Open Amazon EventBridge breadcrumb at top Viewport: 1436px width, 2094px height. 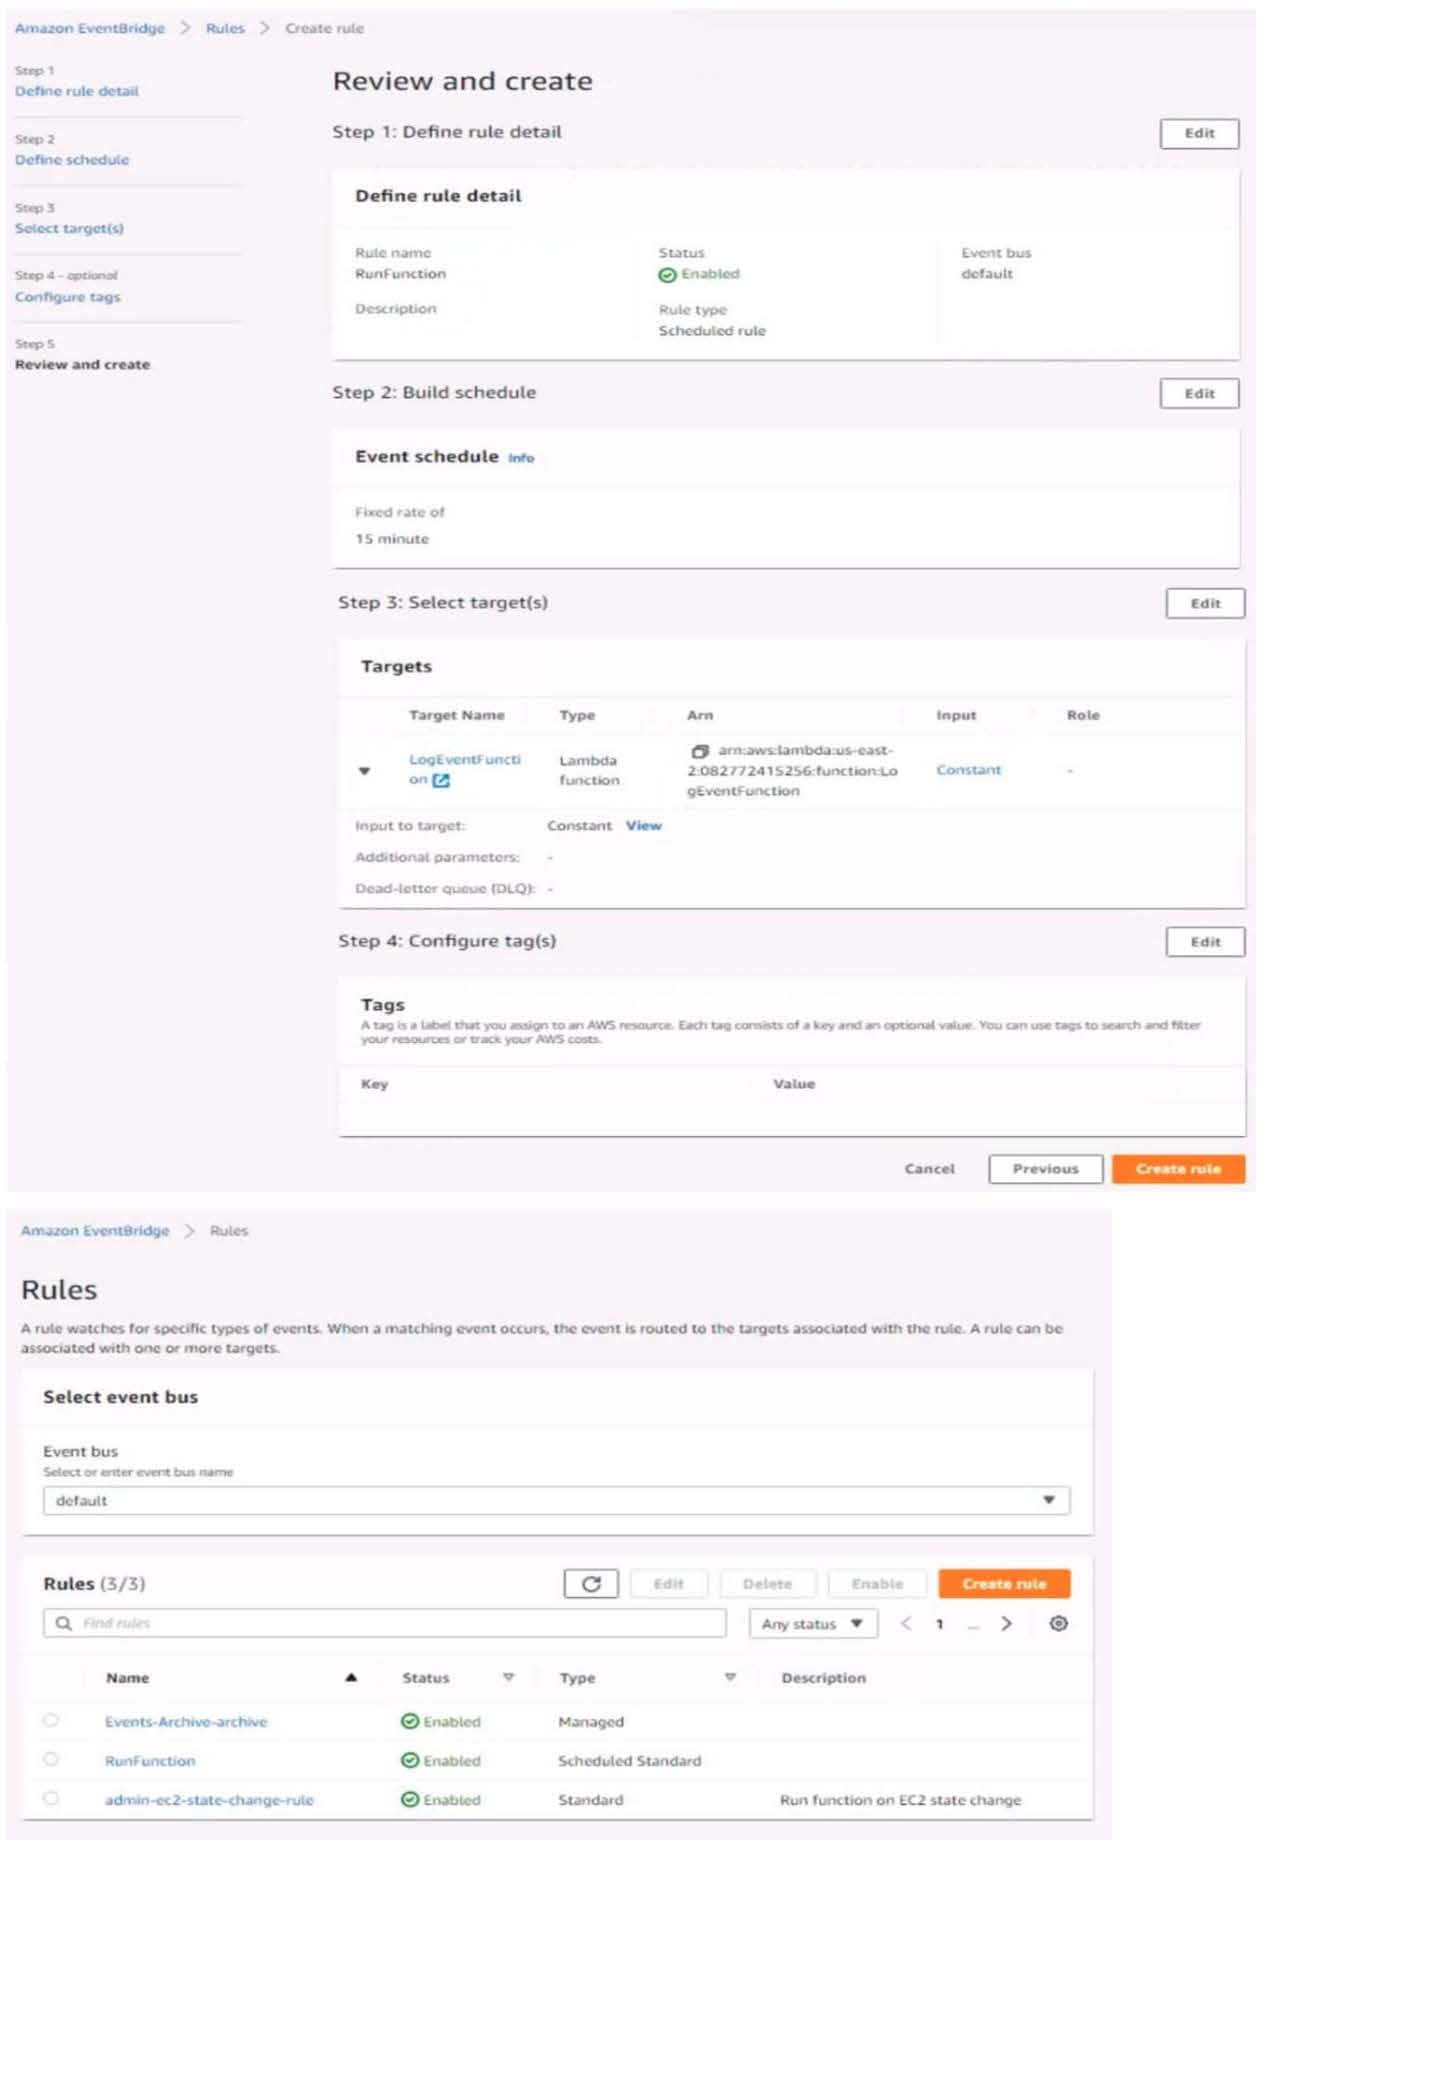(90, 28)
